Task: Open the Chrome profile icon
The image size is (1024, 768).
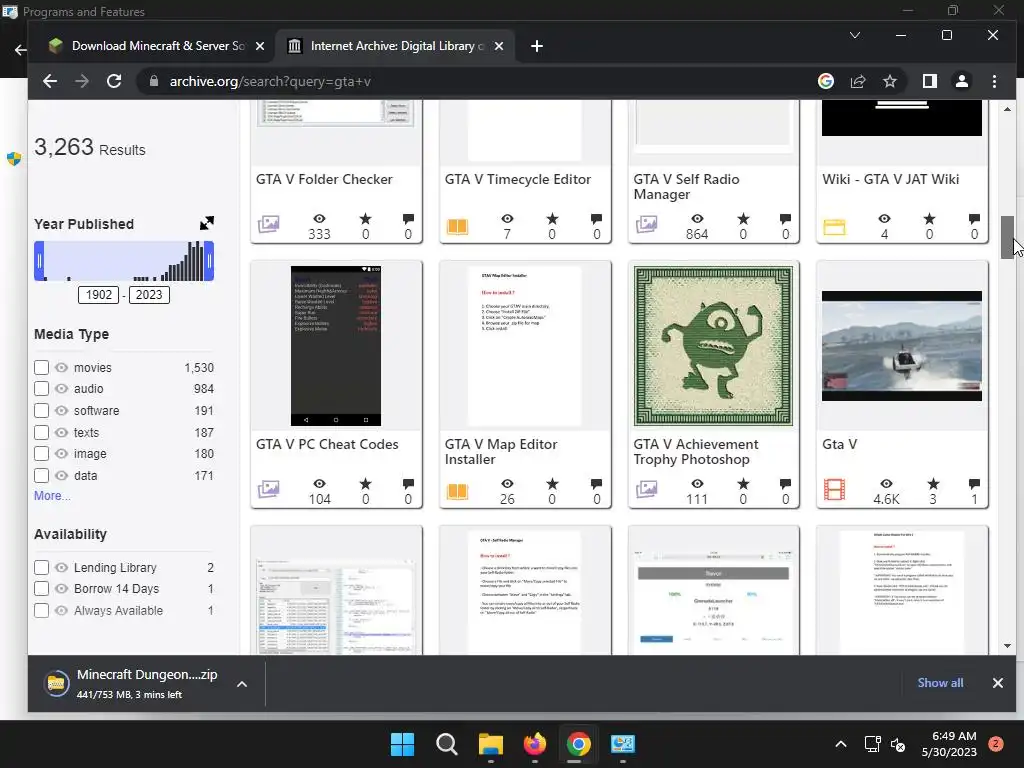Action: (961, 81)
